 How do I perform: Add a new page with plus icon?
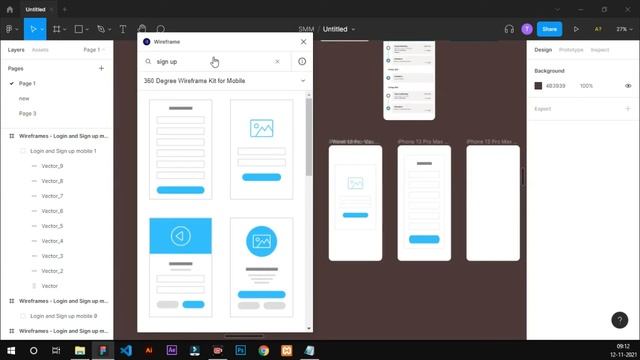point(101,68)
